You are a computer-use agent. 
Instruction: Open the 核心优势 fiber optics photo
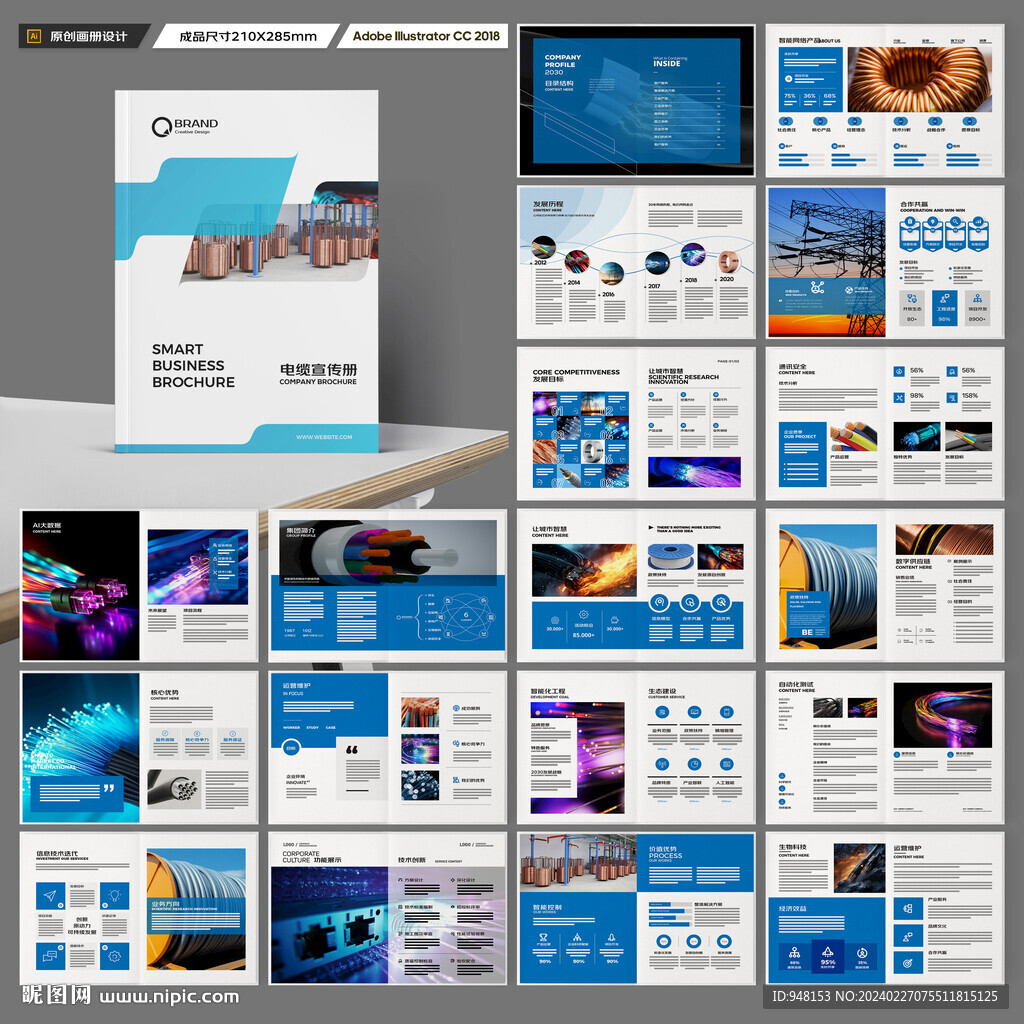click(81, 747)
